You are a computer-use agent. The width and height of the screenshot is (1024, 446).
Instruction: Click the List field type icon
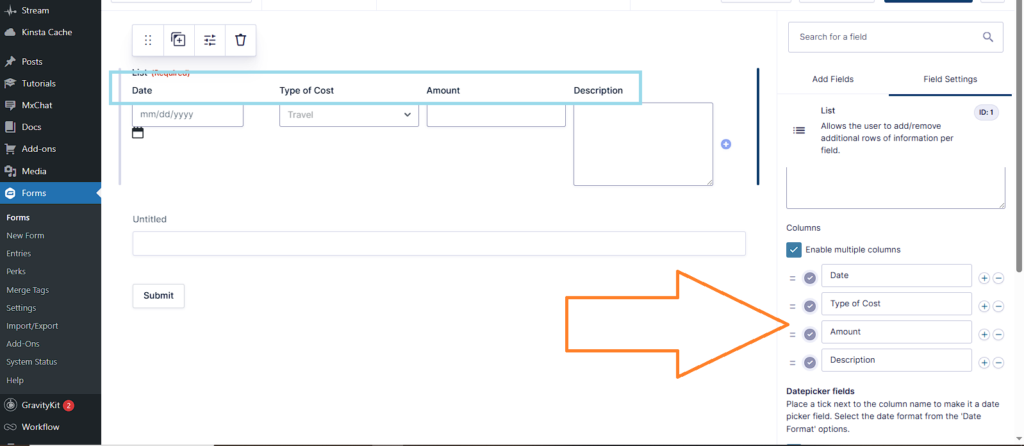pyautogui.click(x=799, y=131)
